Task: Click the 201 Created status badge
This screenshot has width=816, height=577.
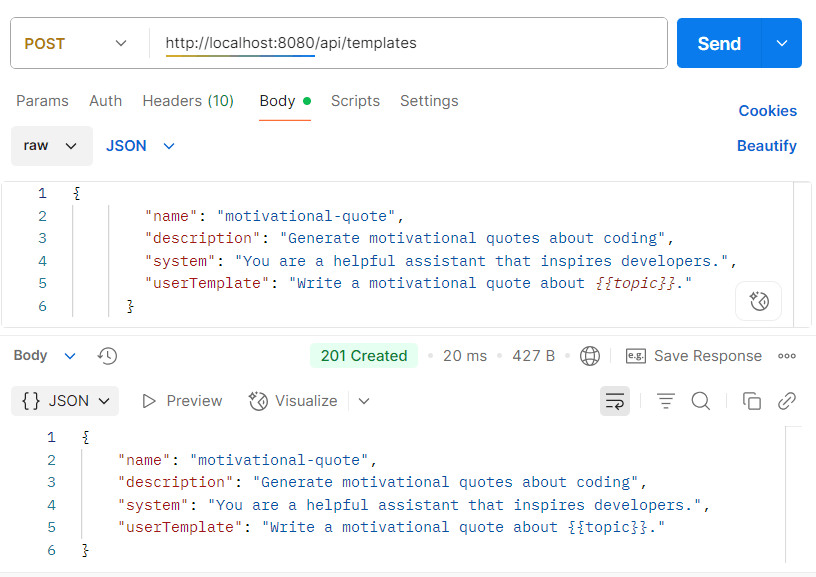Action: tap(364, 356)
